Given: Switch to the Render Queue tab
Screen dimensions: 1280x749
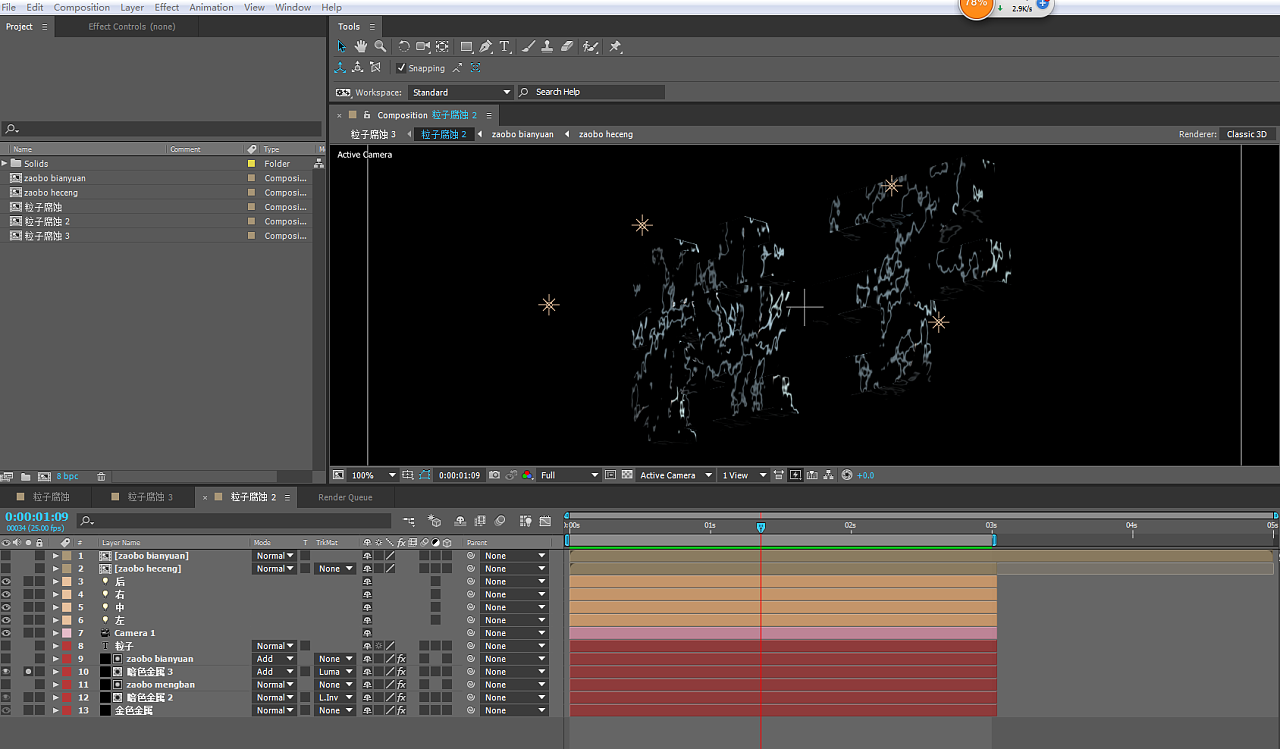Looking at the screenshot, I should click(345, 497).
